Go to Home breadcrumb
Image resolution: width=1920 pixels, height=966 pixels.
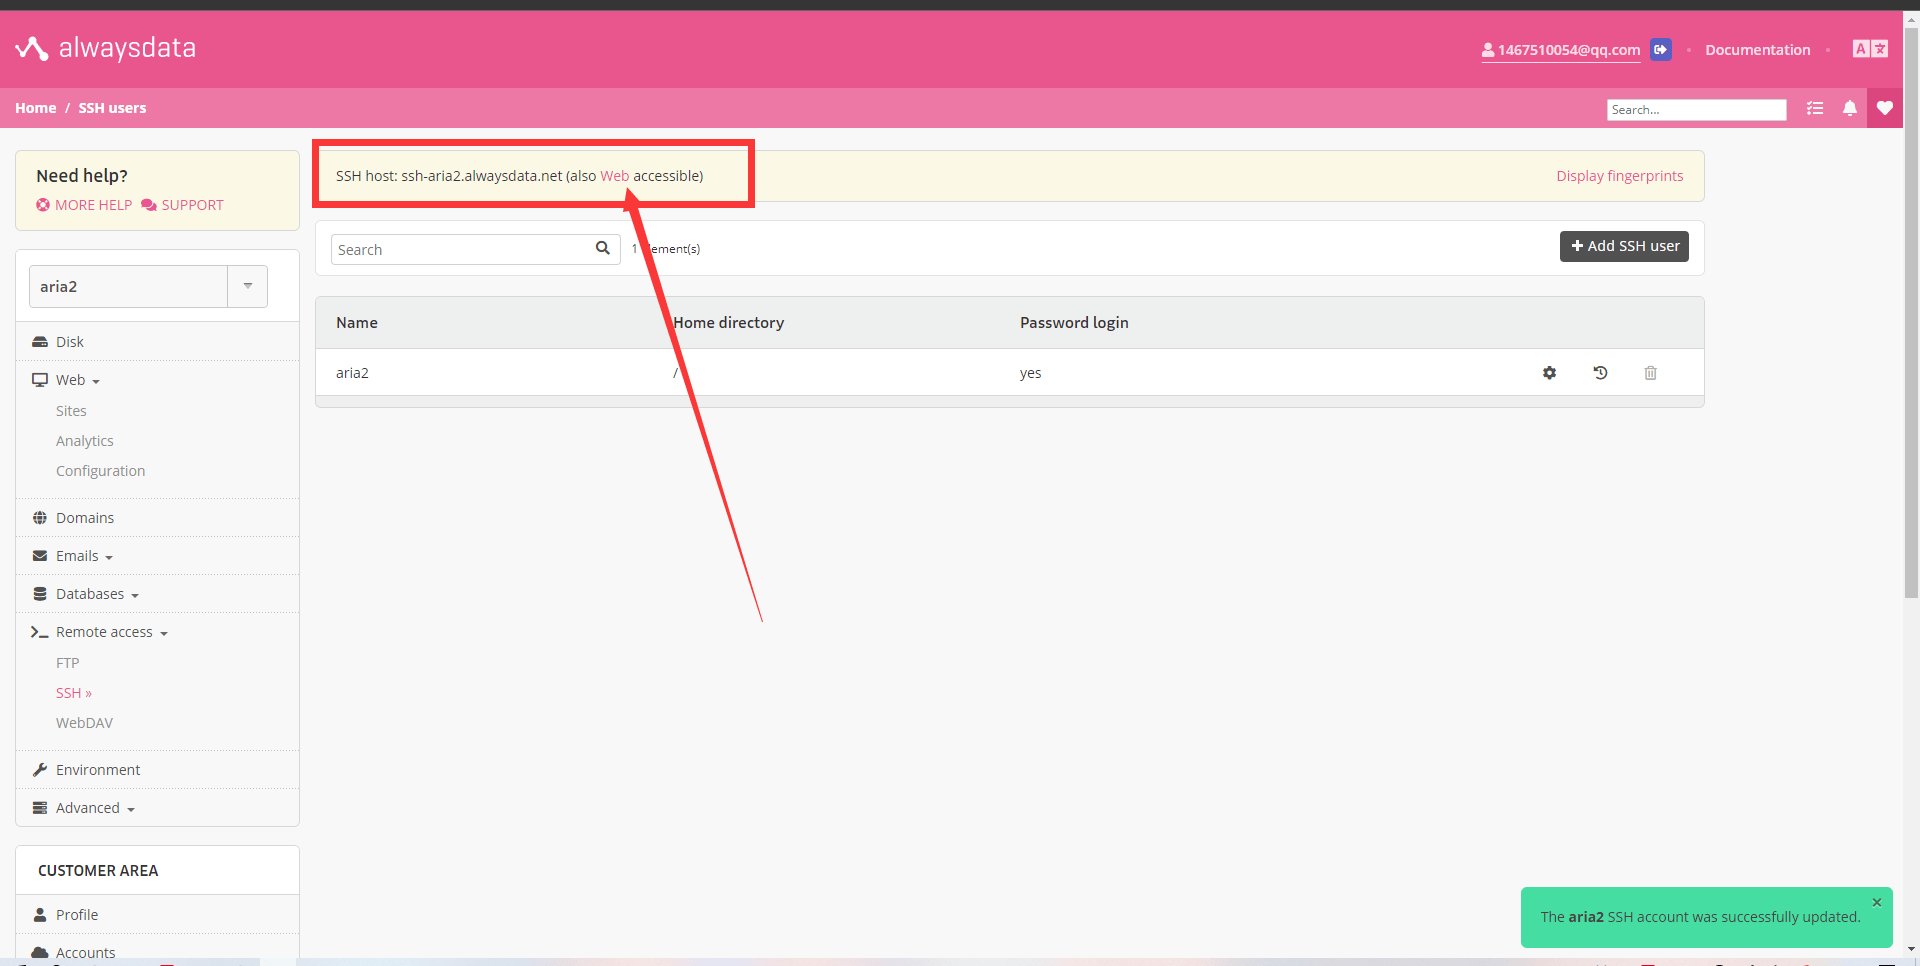point(35,108)
